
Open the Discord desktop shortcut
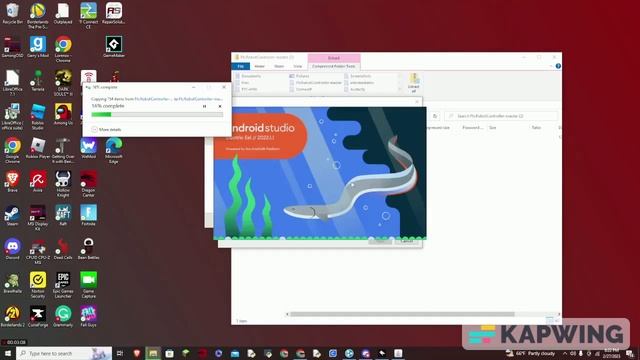coord(12,249)
